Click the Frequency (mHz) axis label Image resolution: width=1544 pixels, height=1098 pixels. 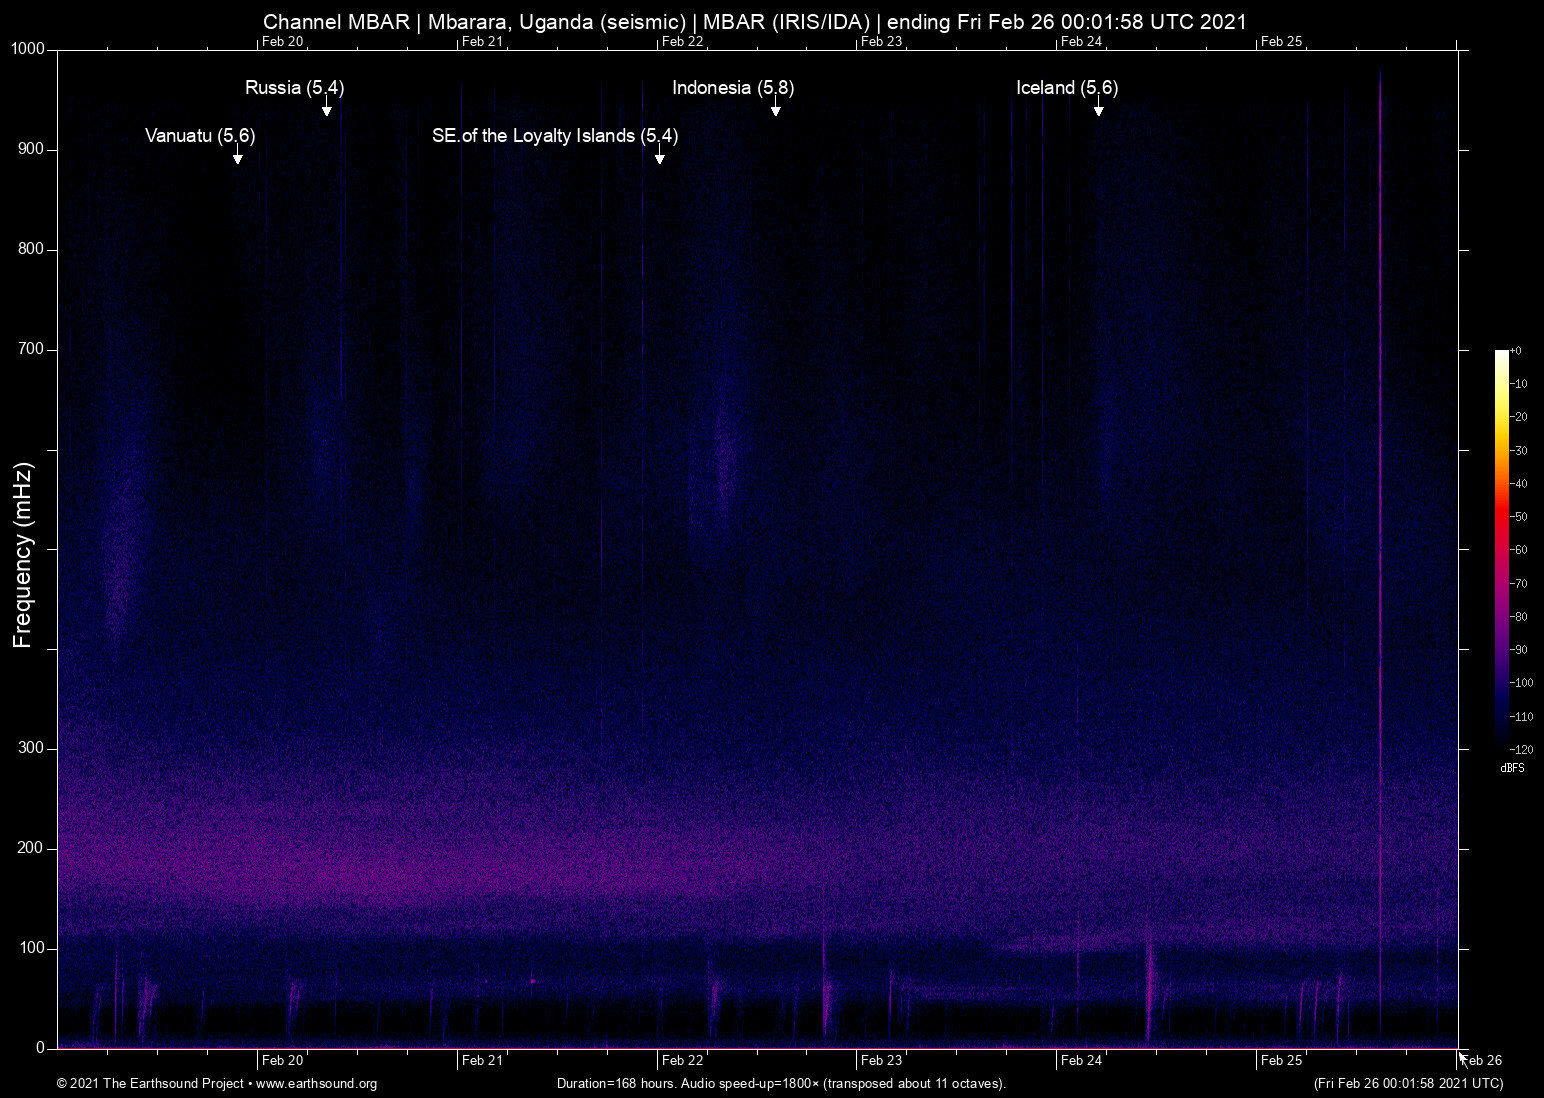[x=21, y=550]
